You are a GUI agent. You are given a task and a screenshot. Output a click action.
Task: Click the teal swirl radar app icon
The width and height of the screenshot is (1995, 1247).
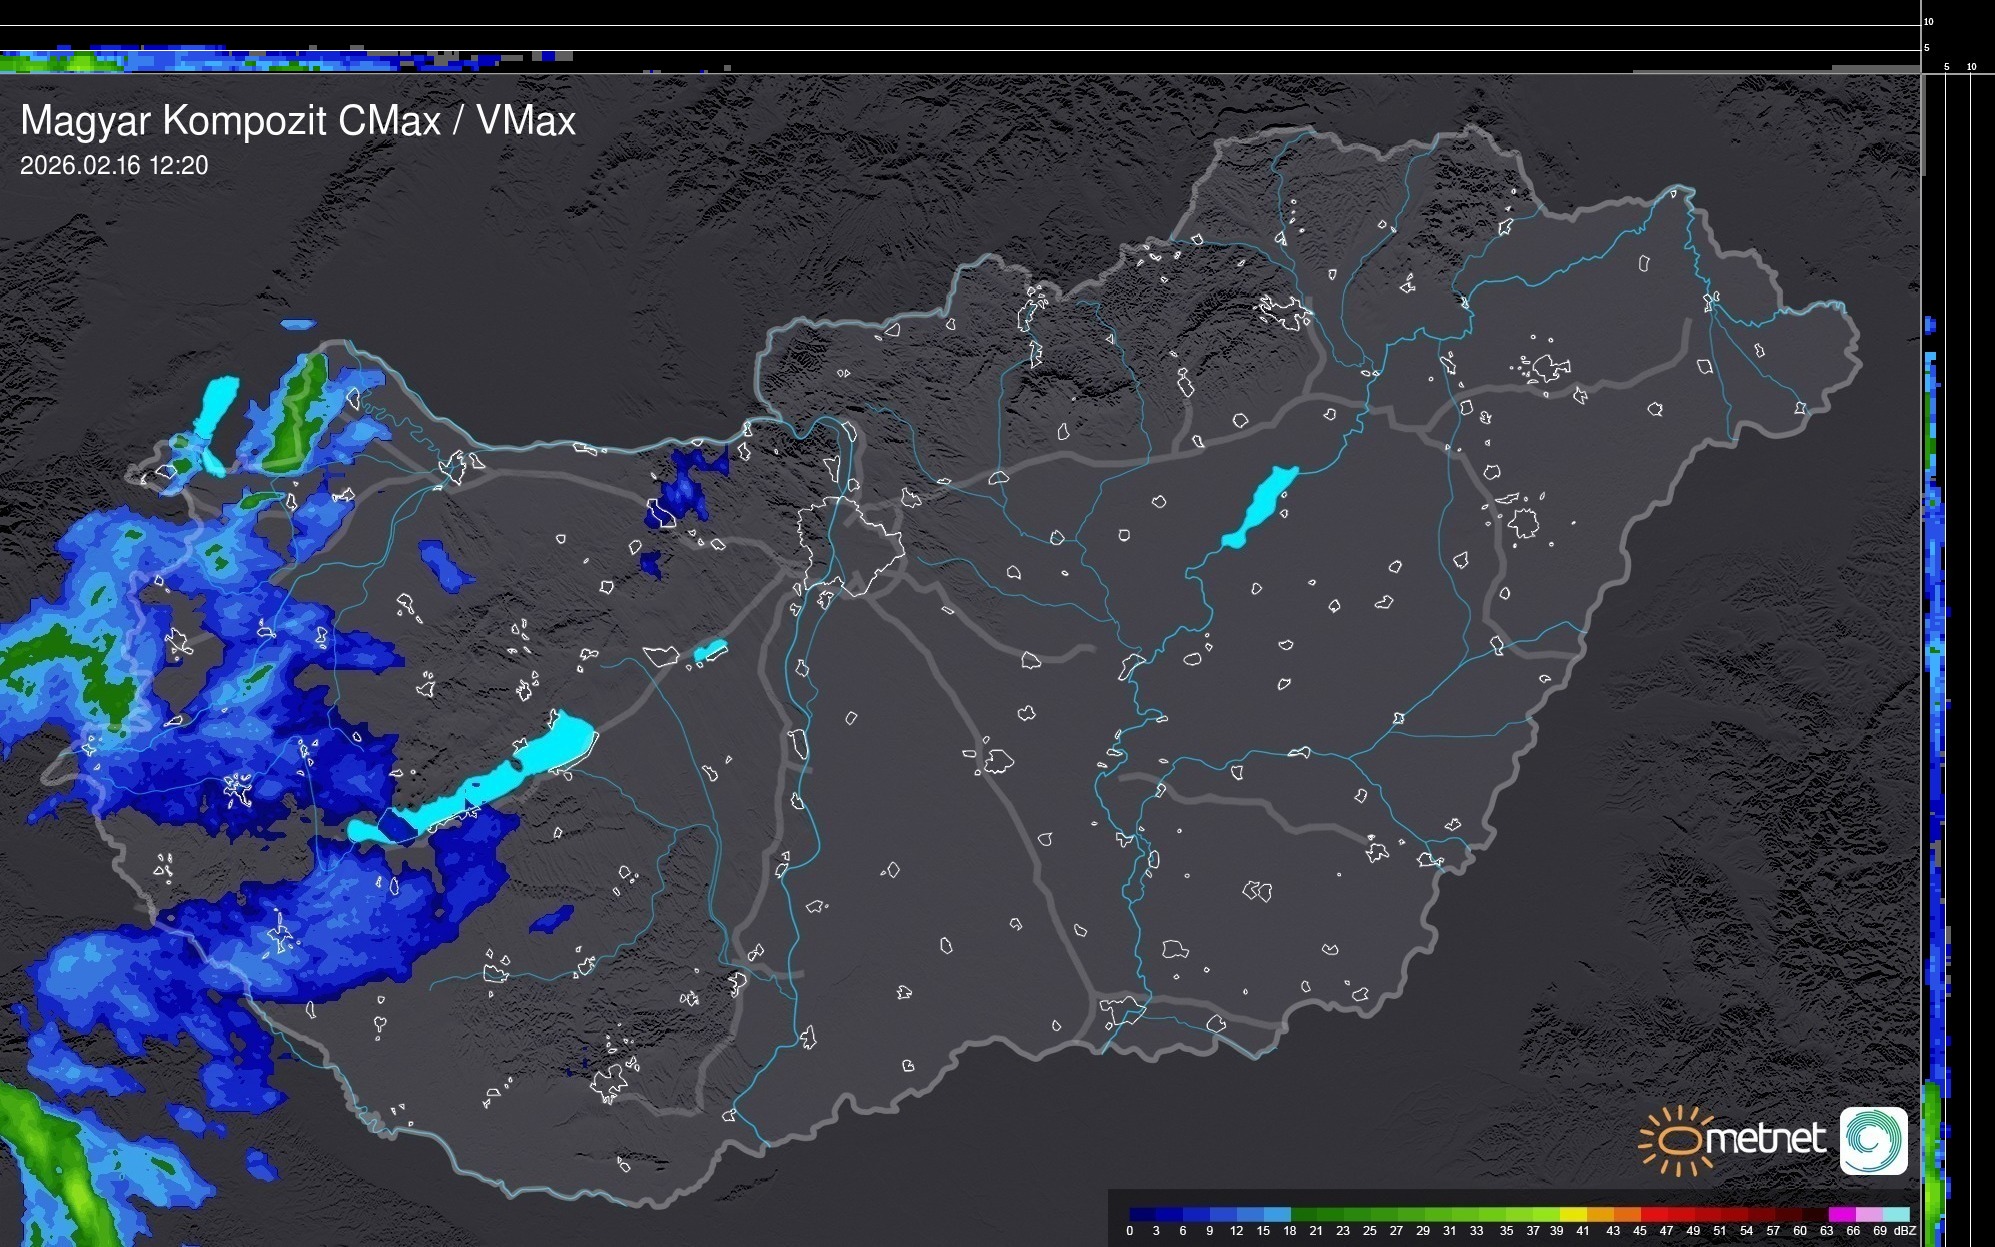pos(1873,1140)
